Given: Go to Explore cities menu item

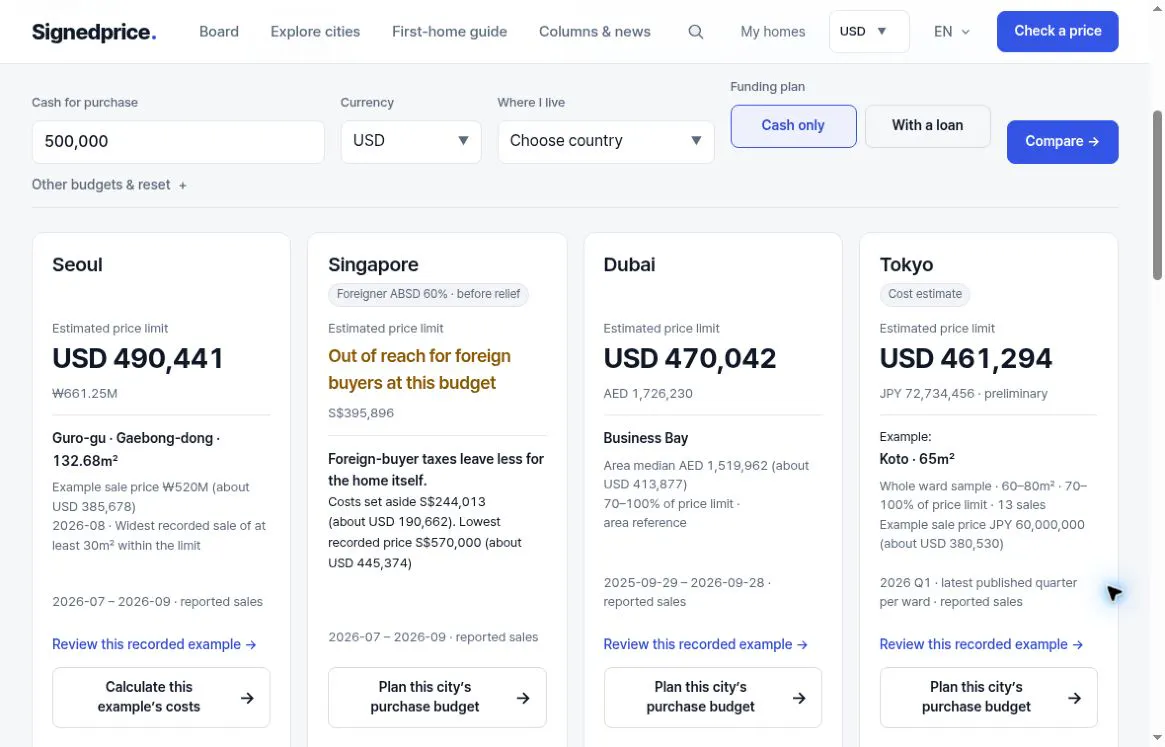Looking at the screenshot, I should 315,31.
